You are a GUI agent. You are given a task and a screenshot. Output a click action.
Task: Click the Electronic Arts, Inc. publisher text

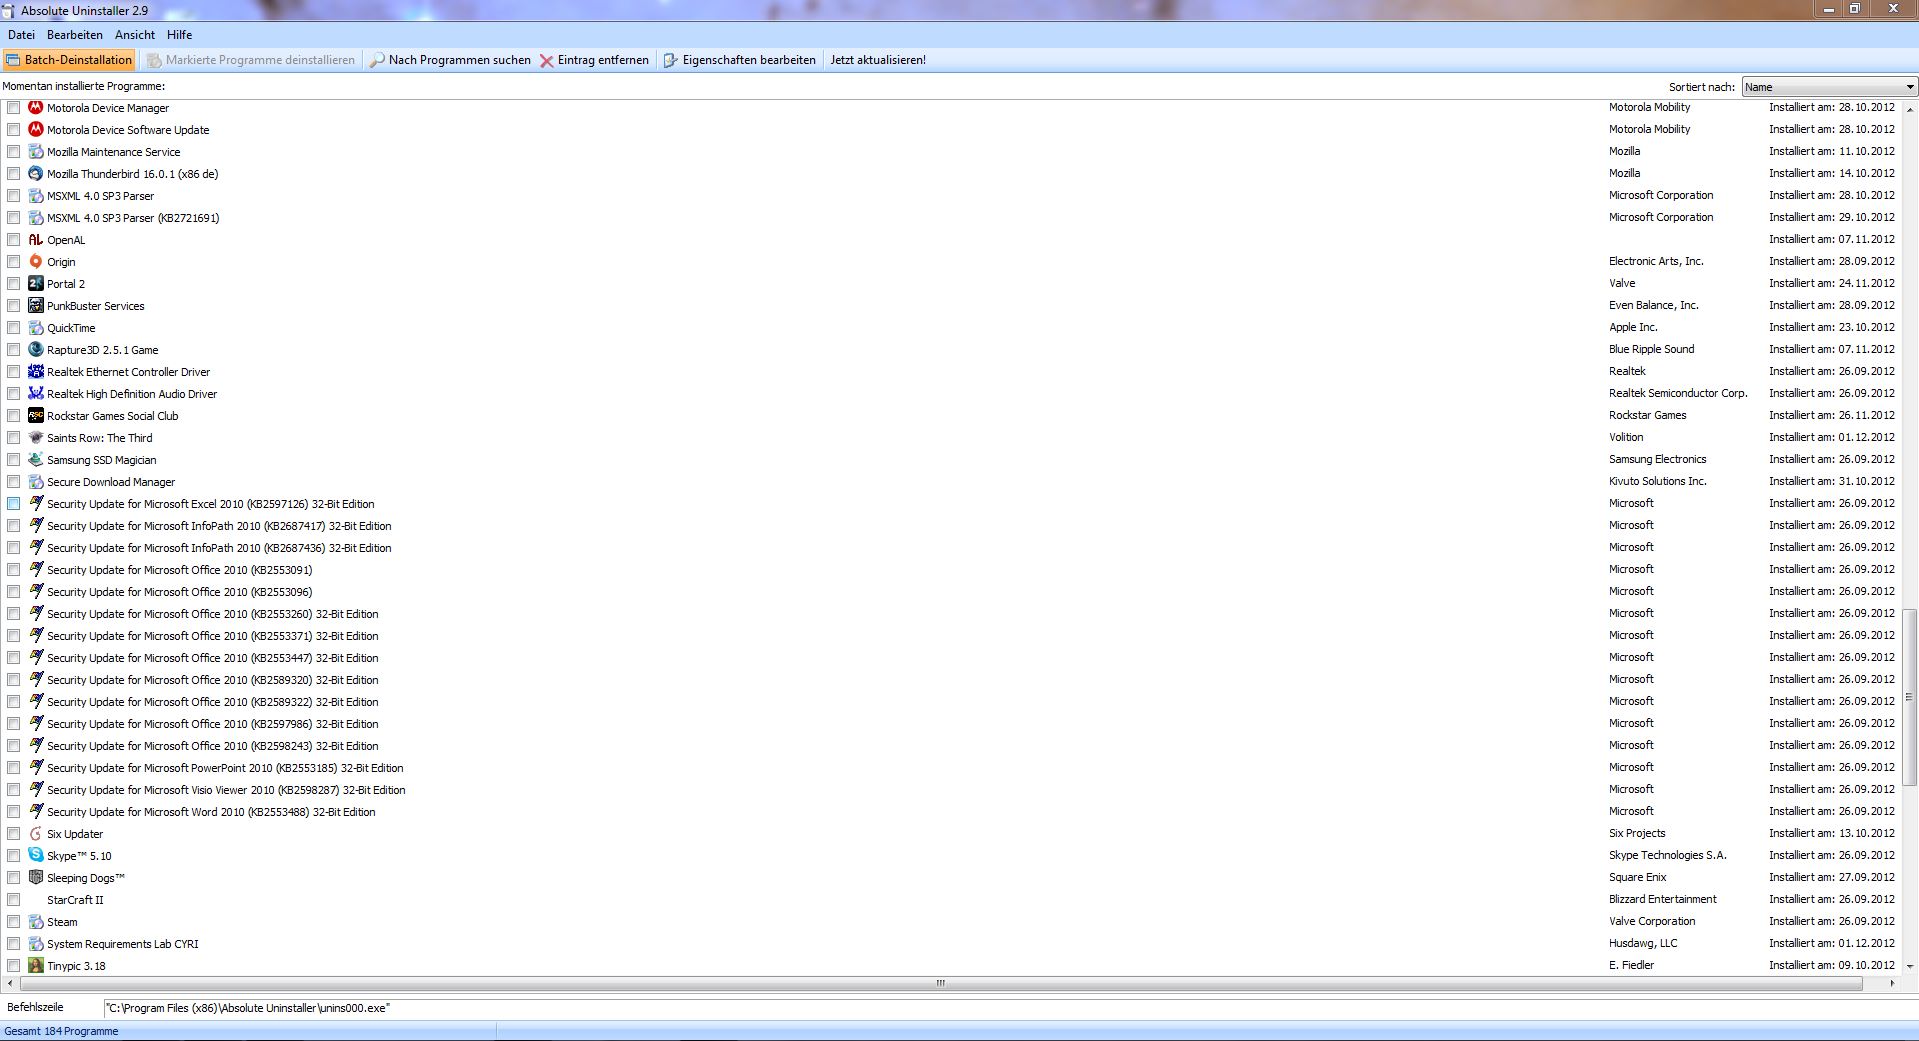(x=1656, y=261)
